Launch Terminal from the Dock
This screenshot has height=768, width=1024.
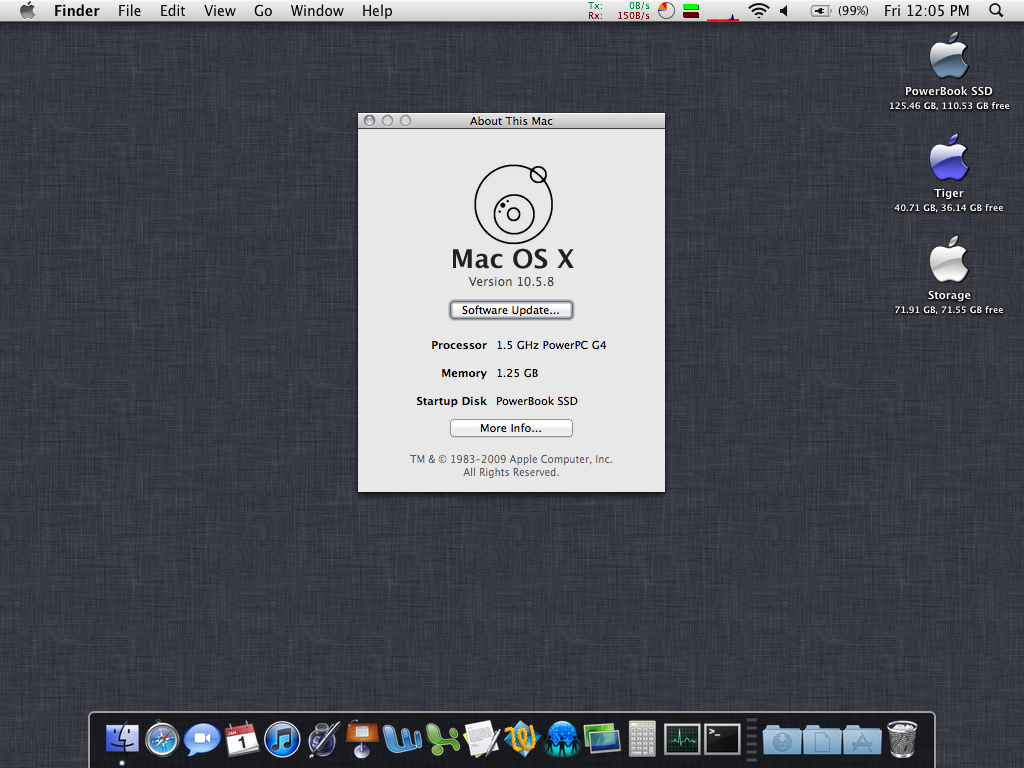tap(722, 739)
